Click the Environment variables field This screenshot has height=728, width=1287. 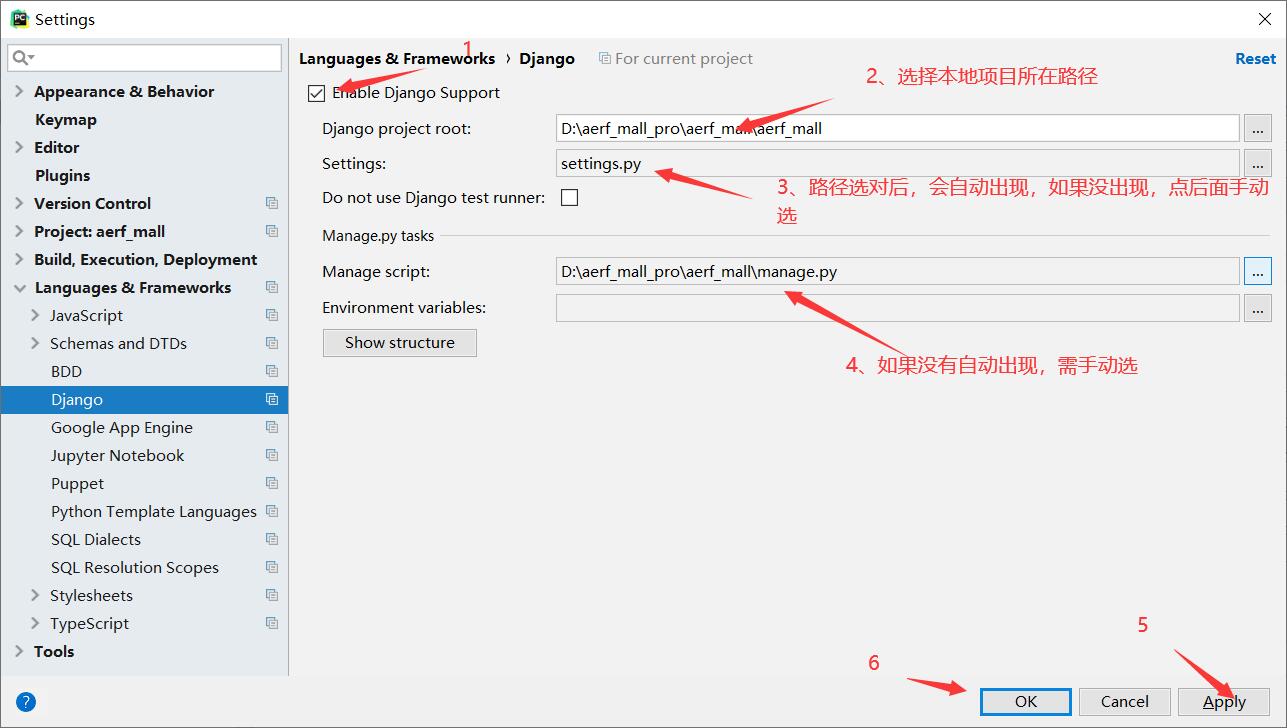pyautogui.click(x=898, y=307)
